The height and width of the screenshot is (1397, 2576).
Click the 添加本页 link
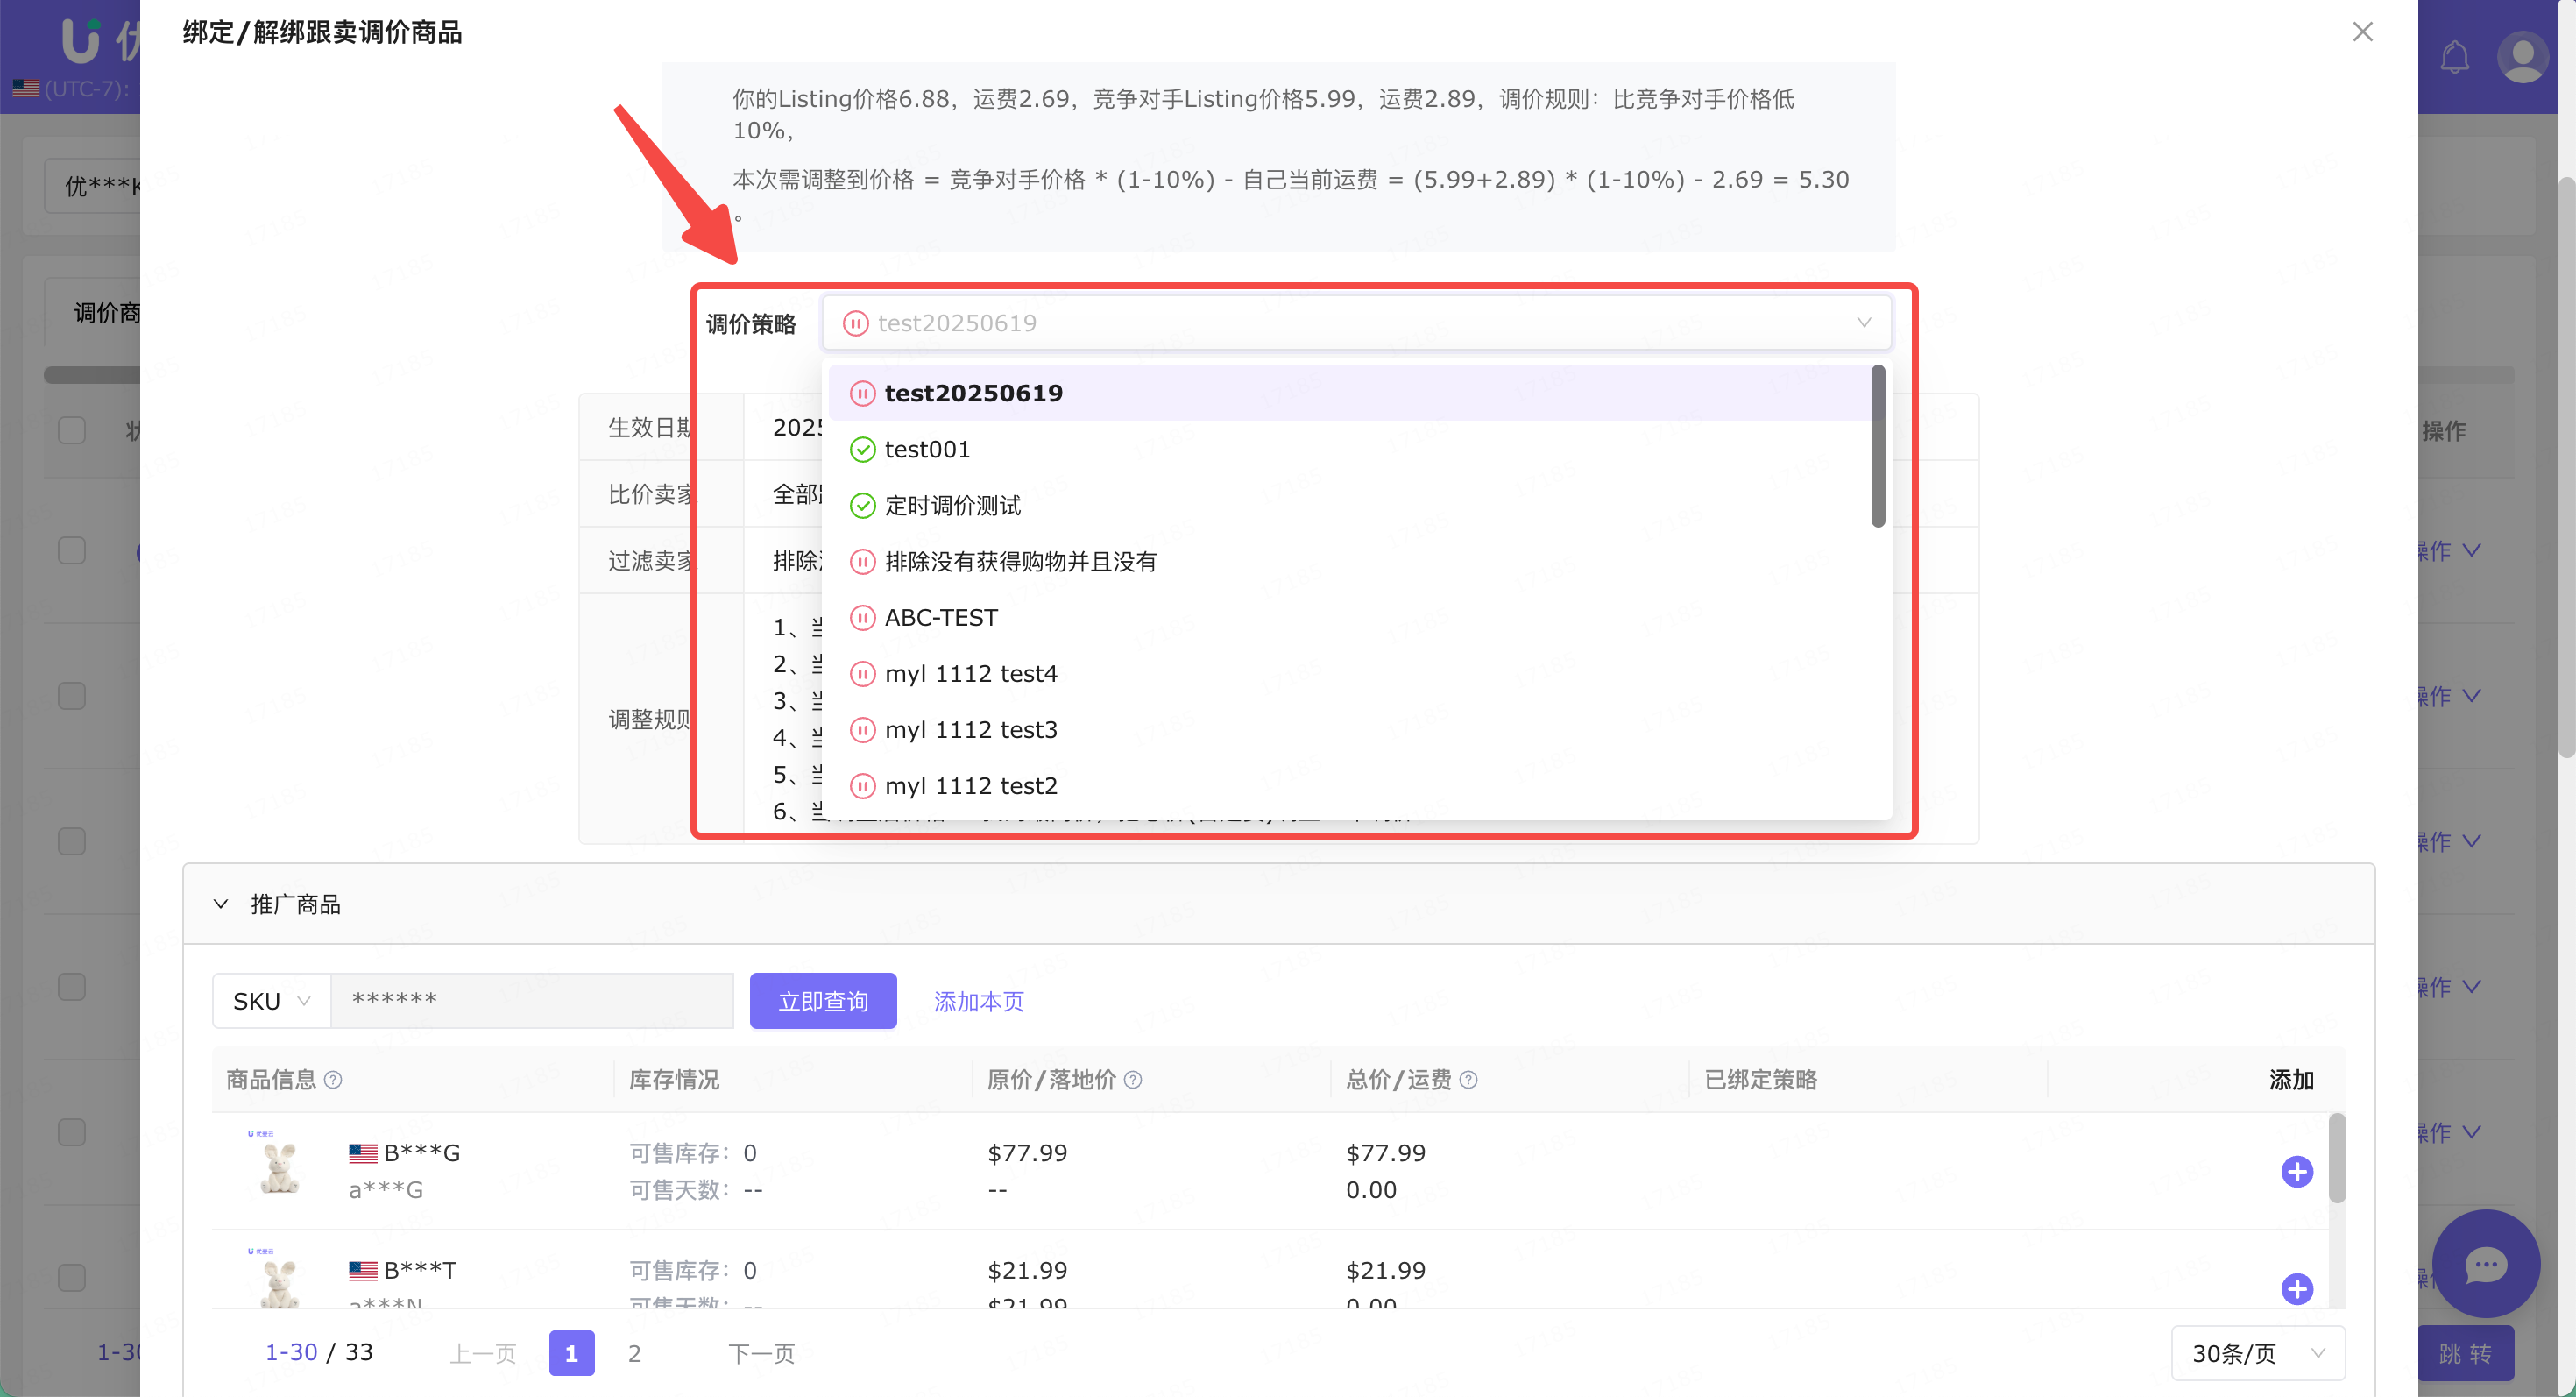coord(978,1001)
